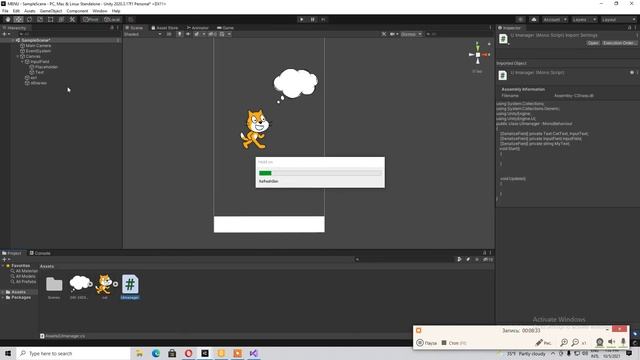Switch to the Console tab

pos(40,253)
